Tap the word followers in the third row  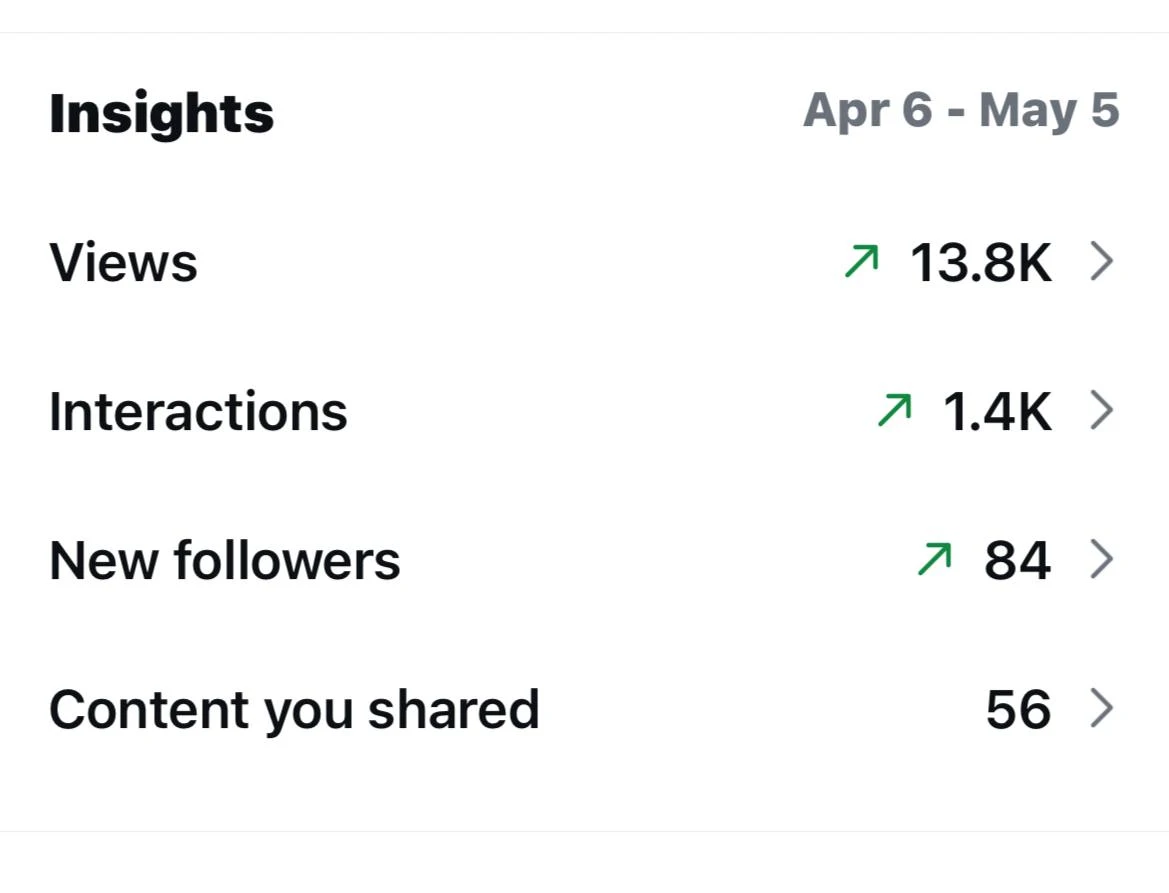[287, 561]
